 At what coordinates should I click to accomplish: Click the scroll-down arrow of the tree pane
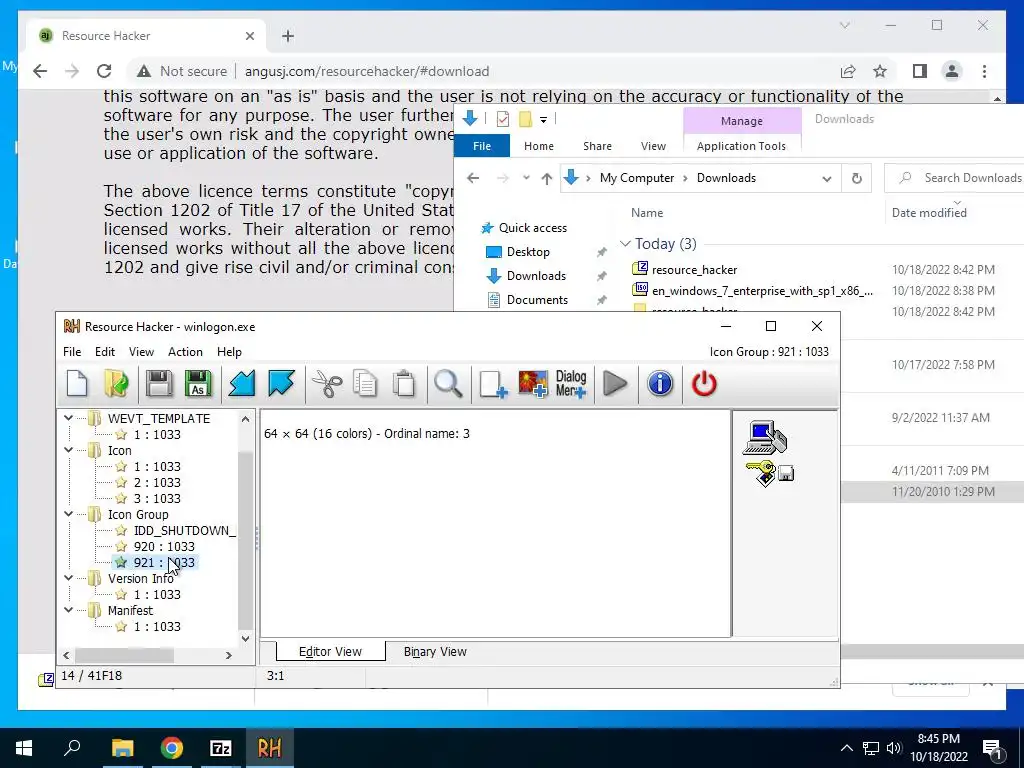[246, 639]
